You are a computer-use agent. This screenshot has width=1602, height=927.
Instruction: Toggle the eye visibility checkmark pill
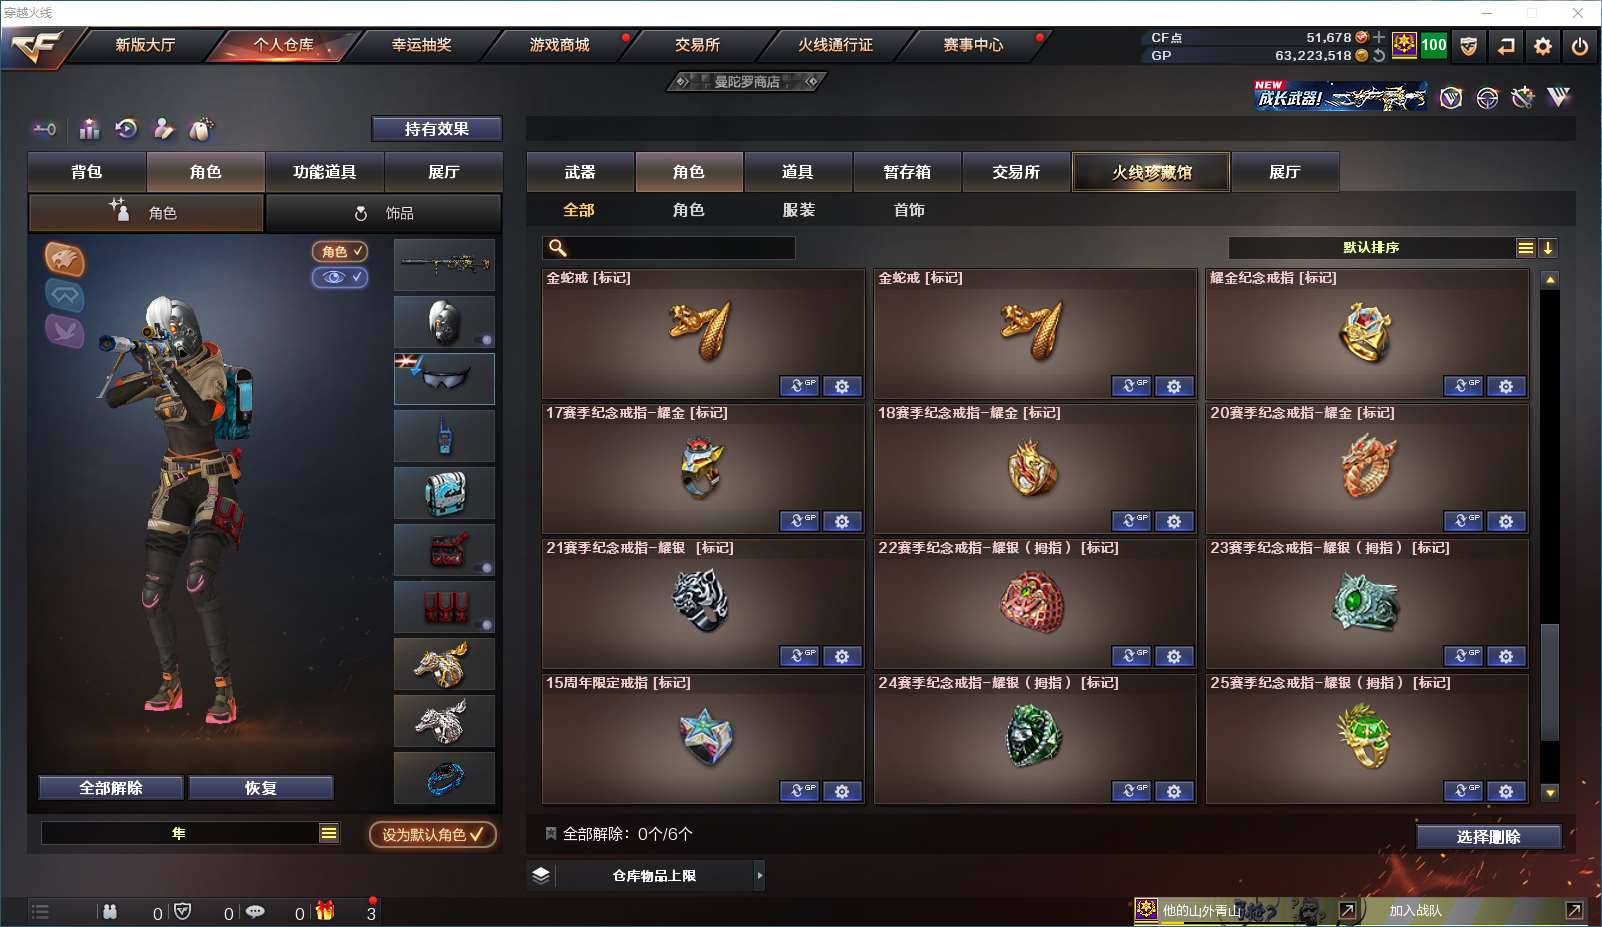point(340,277)
